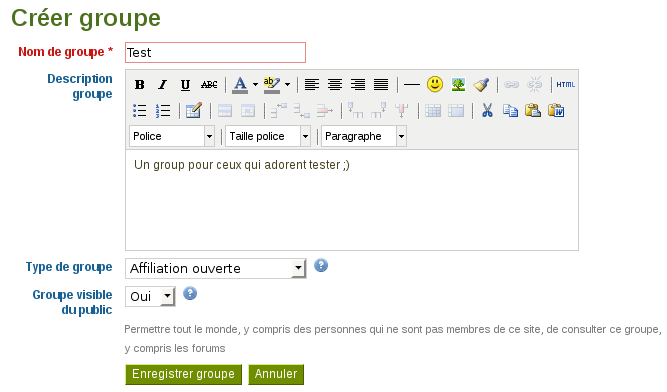Show help for Groupe visible du public
Screen dimensions: 667x392
pyautogui.click(x=190, y=293)
